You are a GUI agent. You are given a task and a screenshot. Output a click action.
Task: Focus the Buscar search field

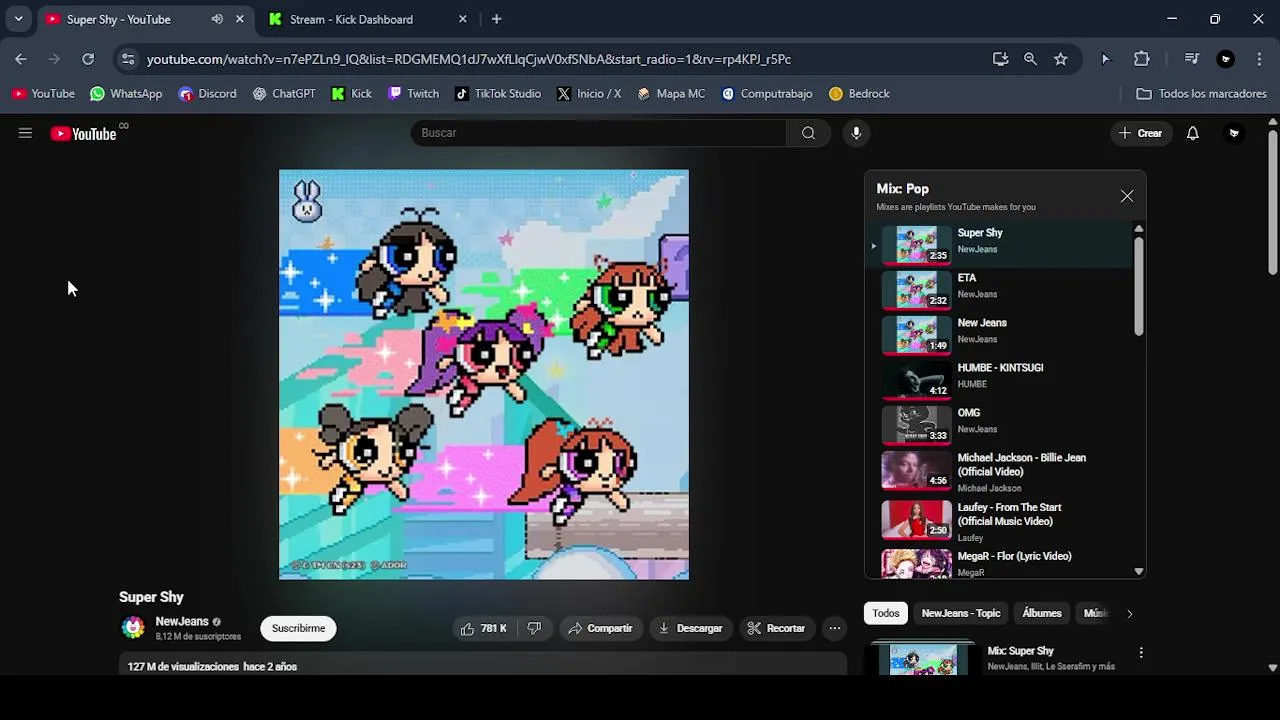pyautogui.click(x=598, y=133)
